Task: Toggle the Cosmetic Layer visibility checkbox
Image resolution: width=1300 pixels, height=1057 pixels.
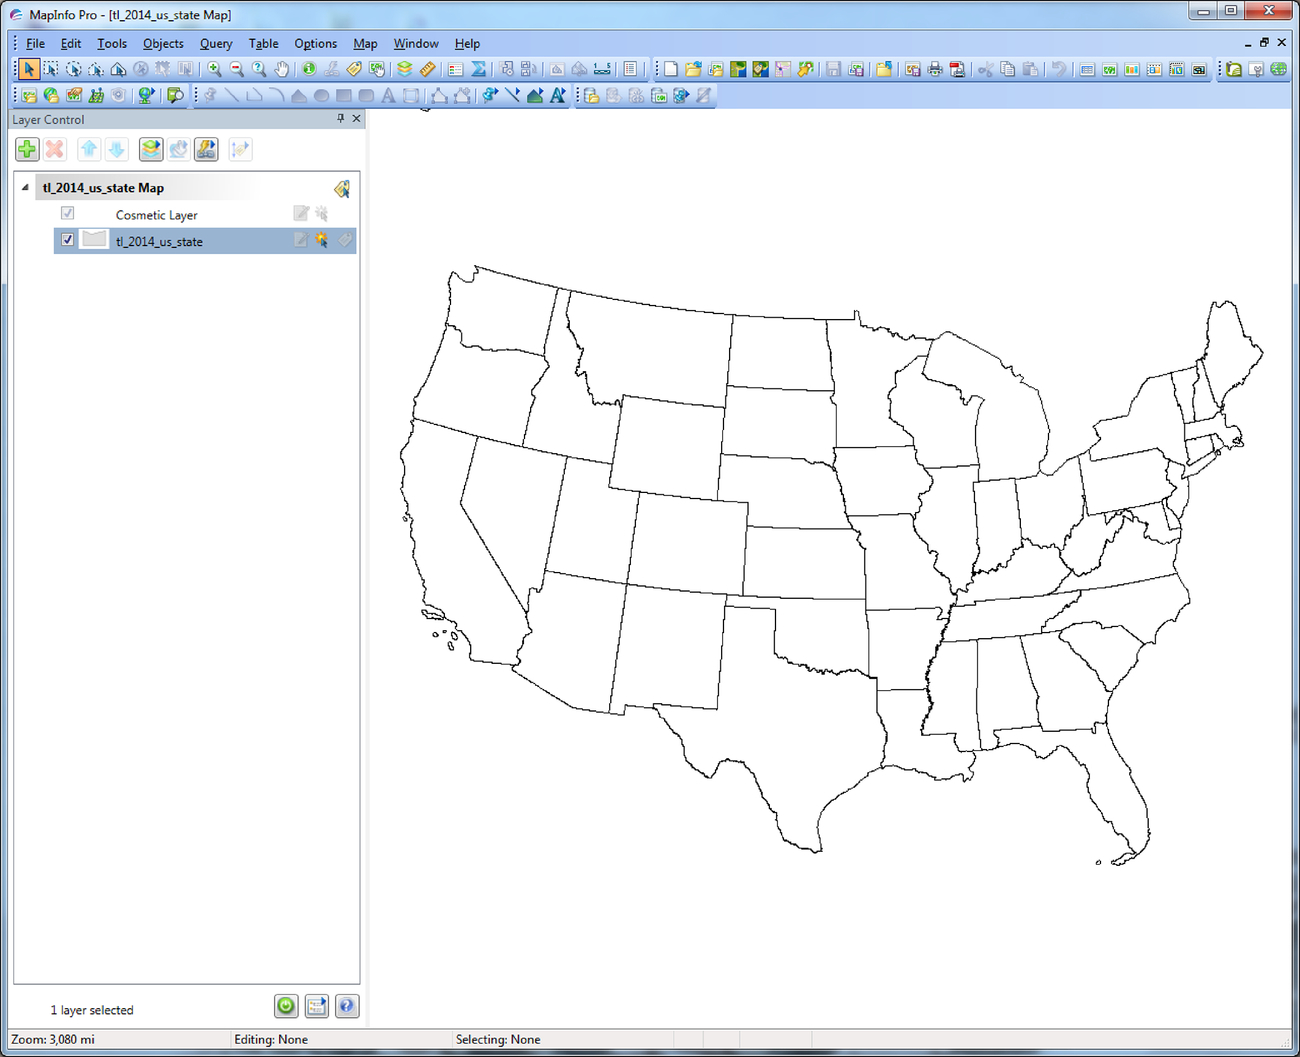Action: click(67, 213)
